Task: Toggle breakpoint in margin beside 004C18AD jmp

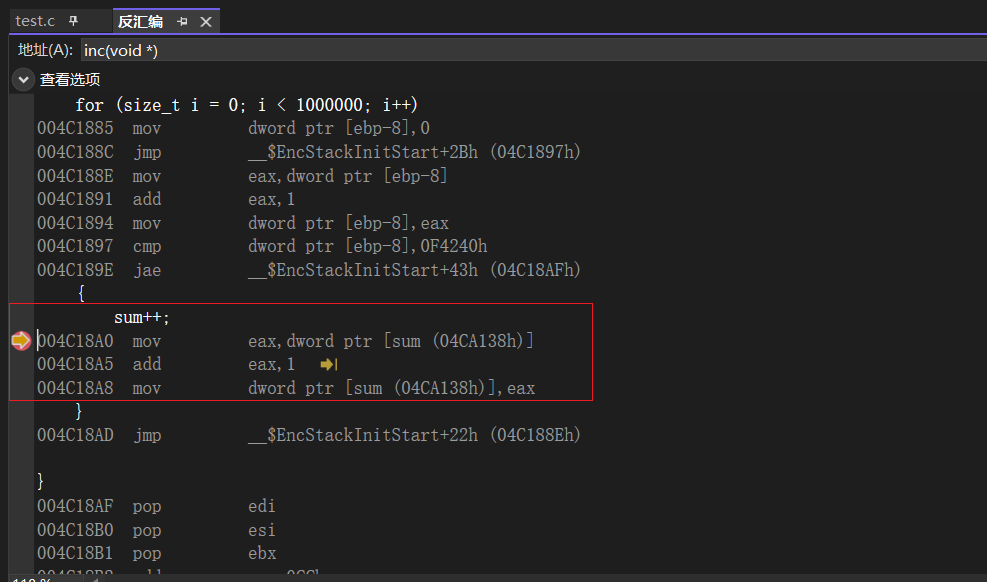Action: point(21,435)
